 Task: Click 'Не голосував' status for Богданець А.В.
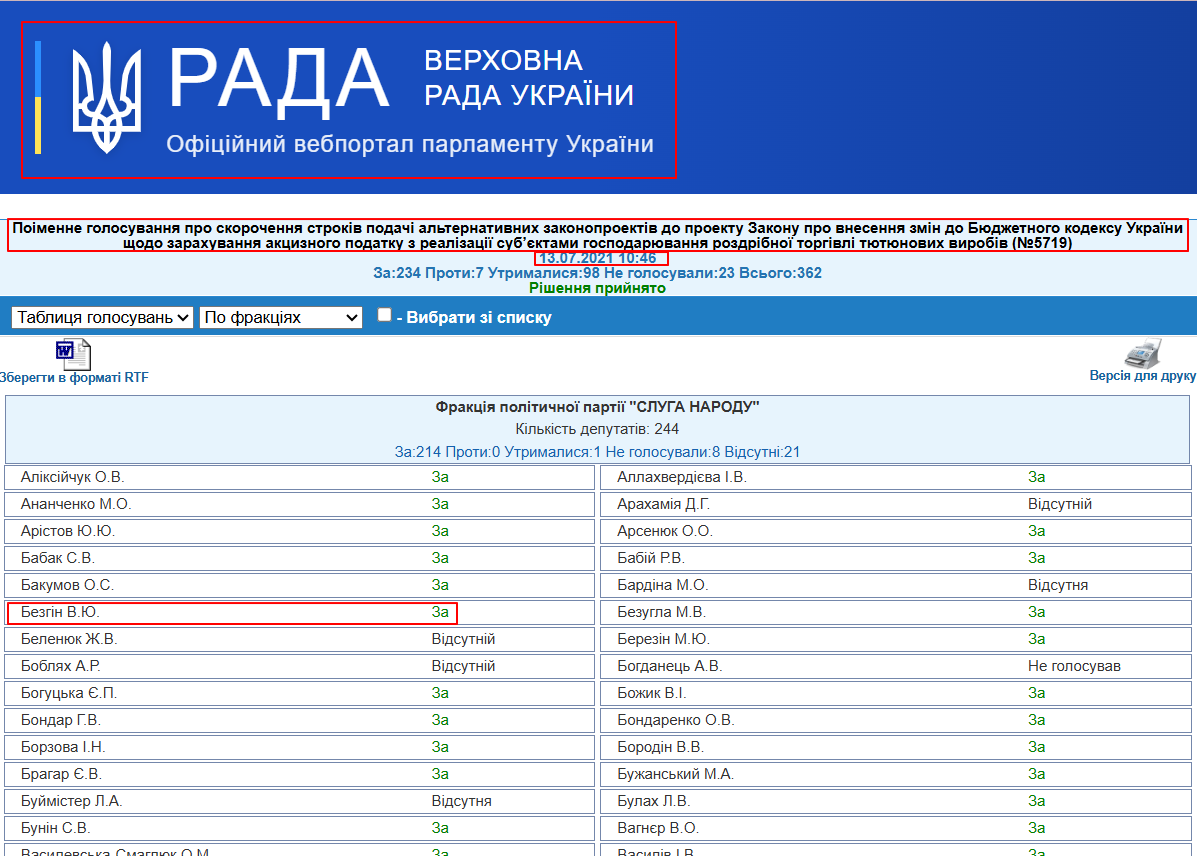click(x=1074, y=666)
